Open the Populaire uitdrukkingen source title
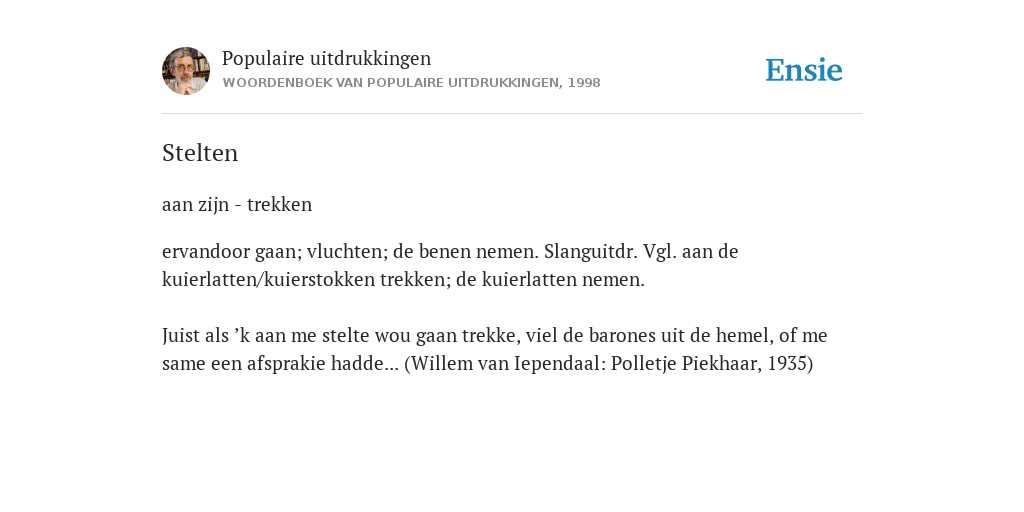This screenshot has width=1024, height=512. pos(327,58)
